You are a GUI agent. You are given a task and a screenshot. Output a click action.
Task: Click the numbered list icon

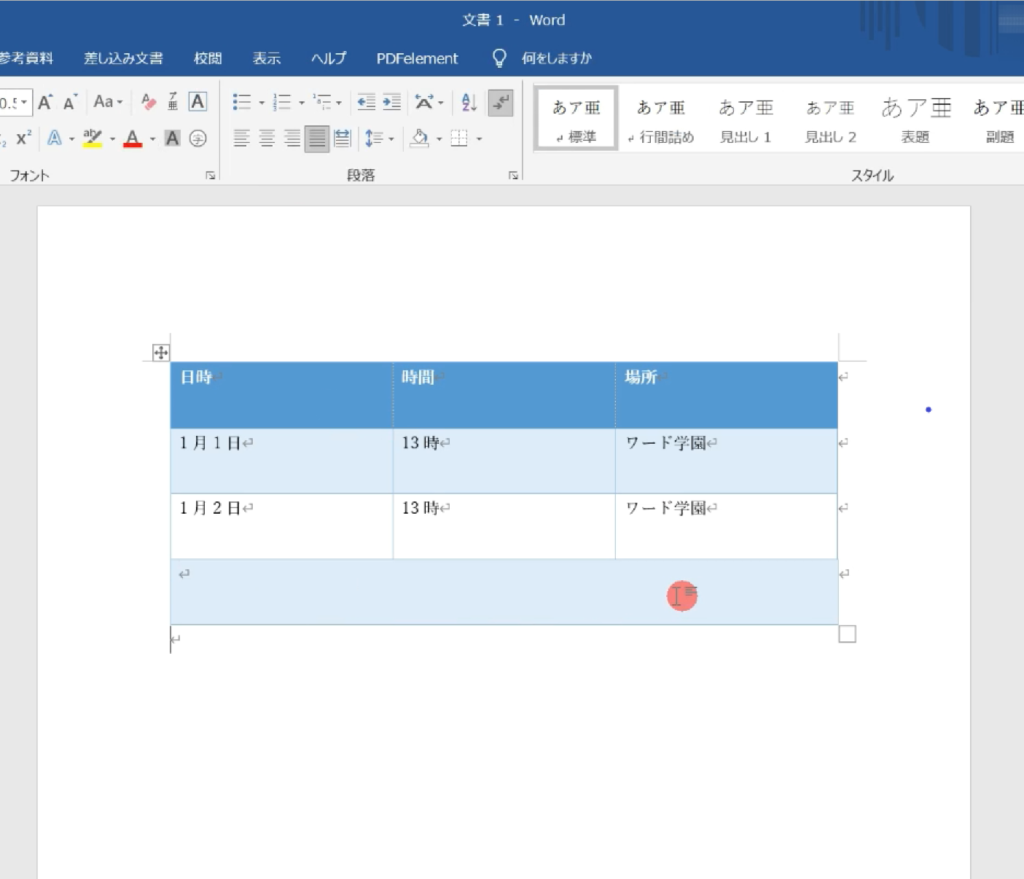click(x=282, y=102)
